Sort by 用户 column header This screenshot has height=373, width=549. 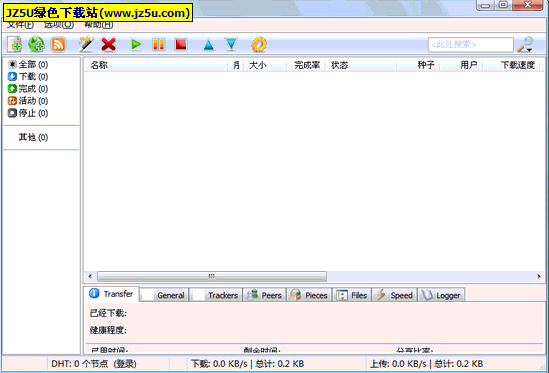[x=461, y=65]
